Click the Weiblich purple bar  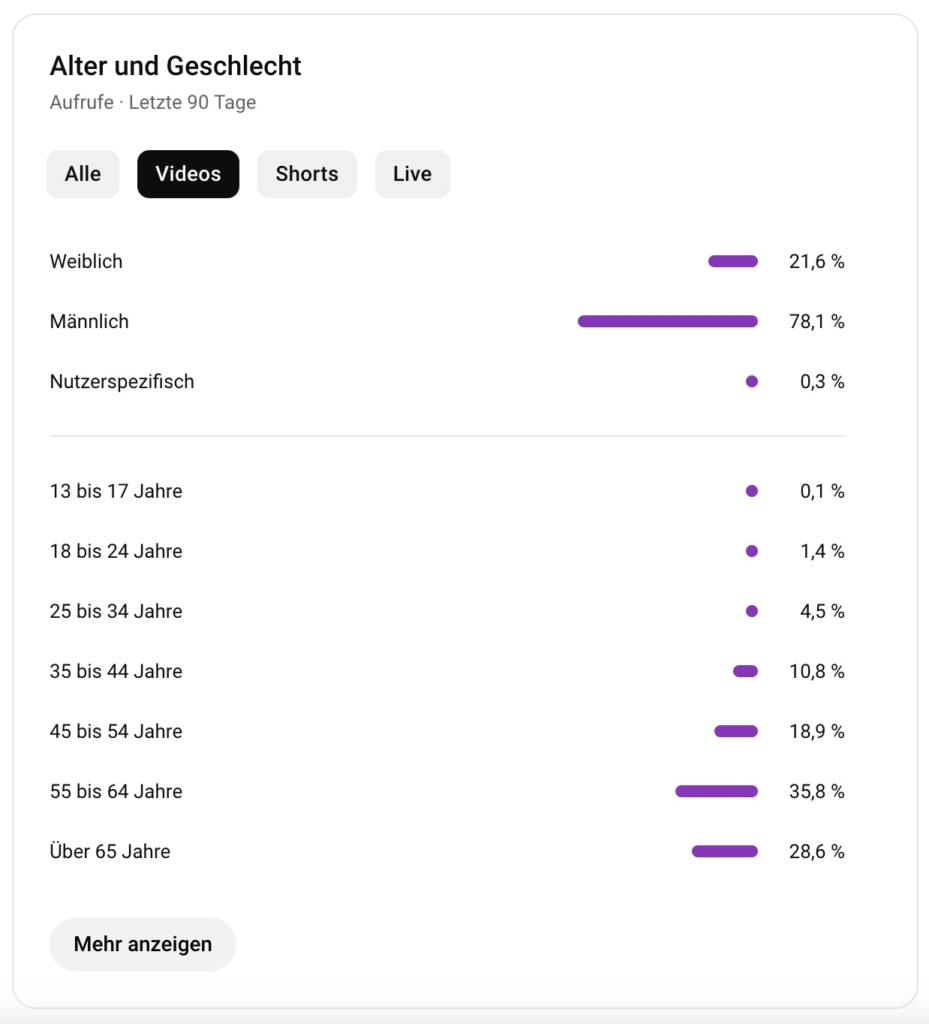tap(733, 261)
